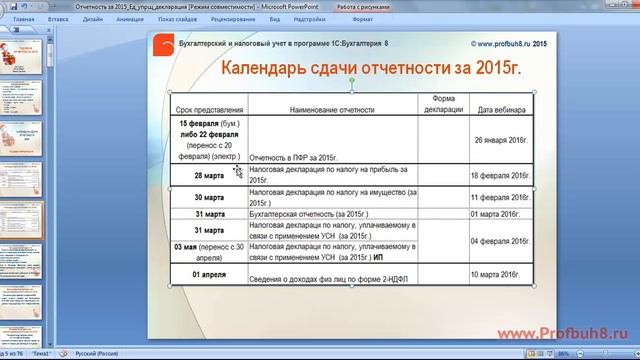Image resolution: width=640 pixels, height=360 pixels.
Task: Click the 26 января 2016г. cell
Action: (501, 140)
